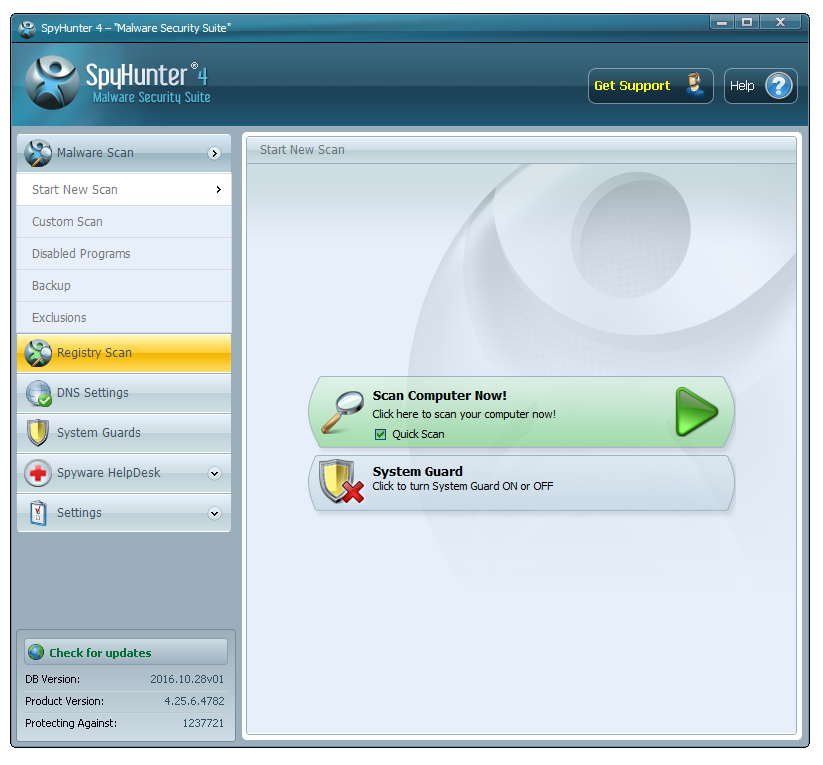Open the System Guards section
The image size is (823, 765).
[x=124, y=433]
